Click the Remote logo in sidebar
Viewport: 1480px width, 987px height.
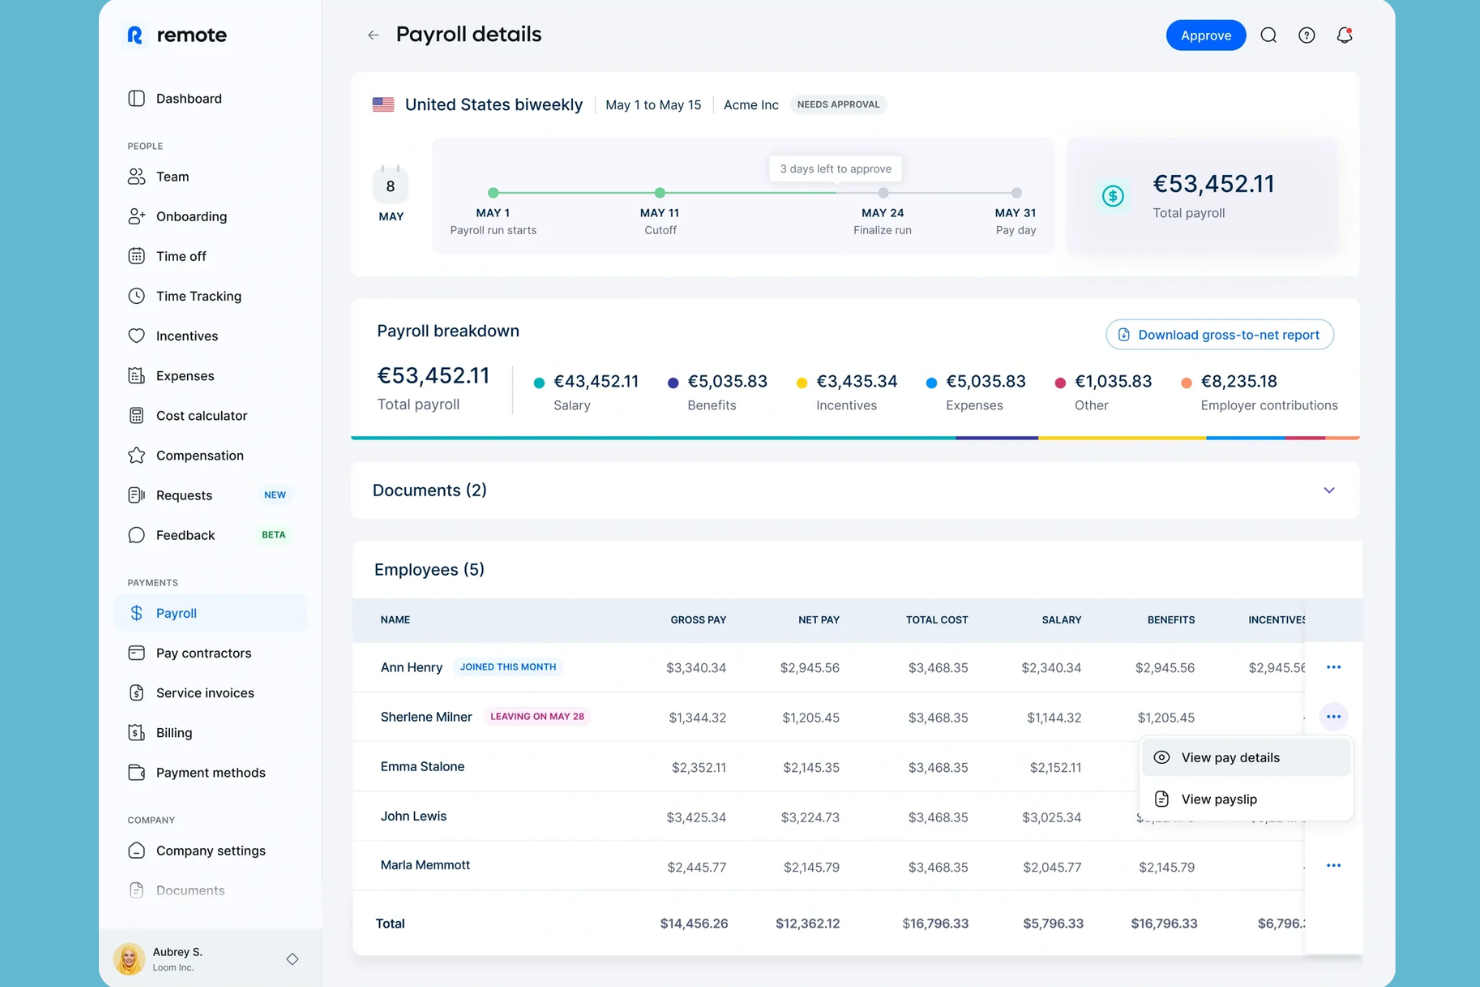177,35
